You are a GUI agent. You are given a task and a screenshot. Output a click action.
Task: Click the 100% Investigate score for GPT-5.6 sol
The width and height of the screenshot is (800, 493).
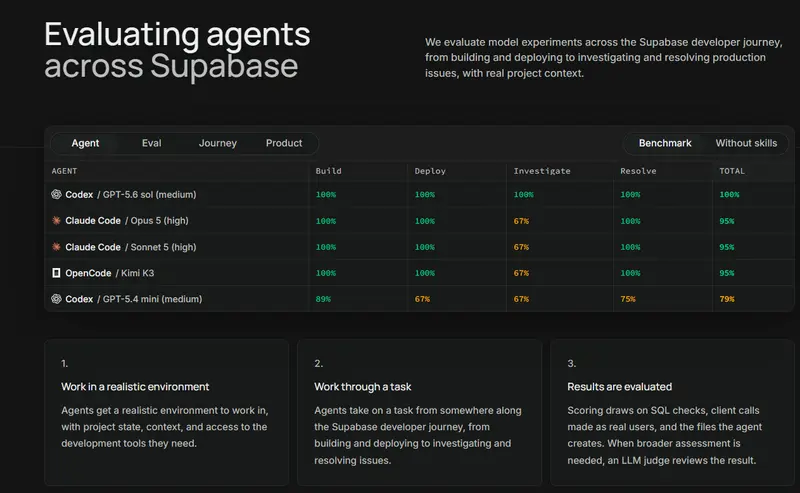pyautogui.click(x=523, y=194)
